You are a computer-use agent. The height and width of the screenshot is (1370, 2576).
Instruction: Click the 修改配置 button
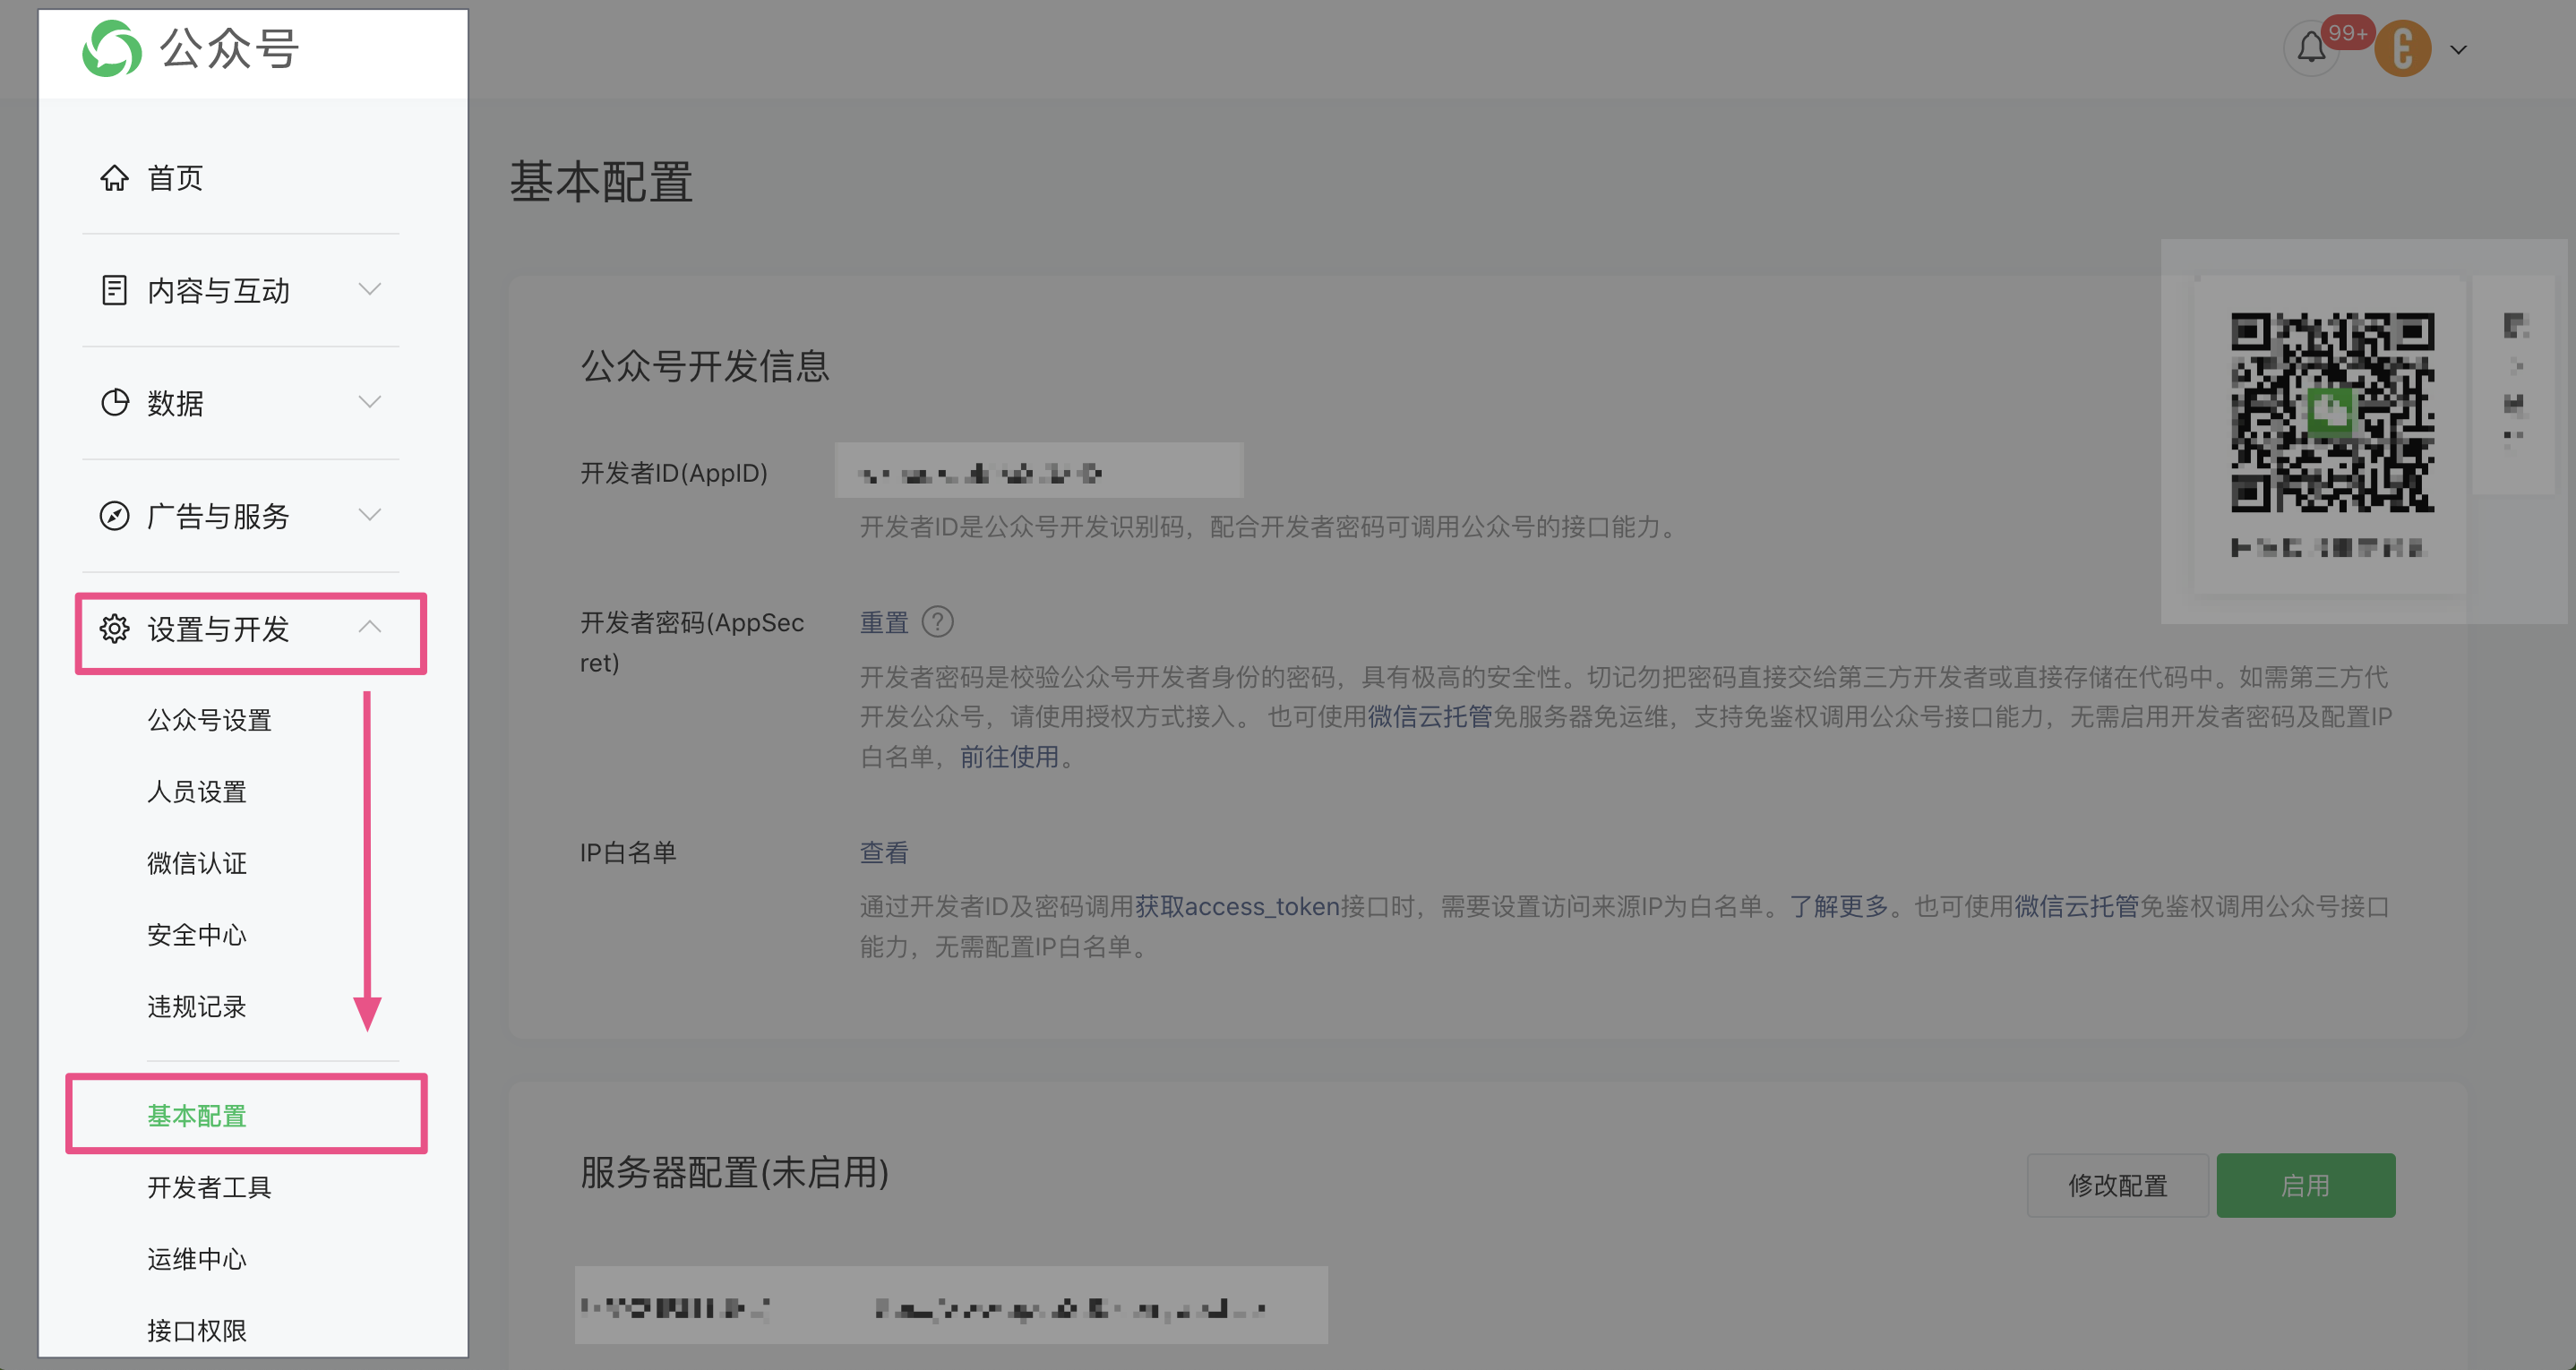tap(2117, 1186)
